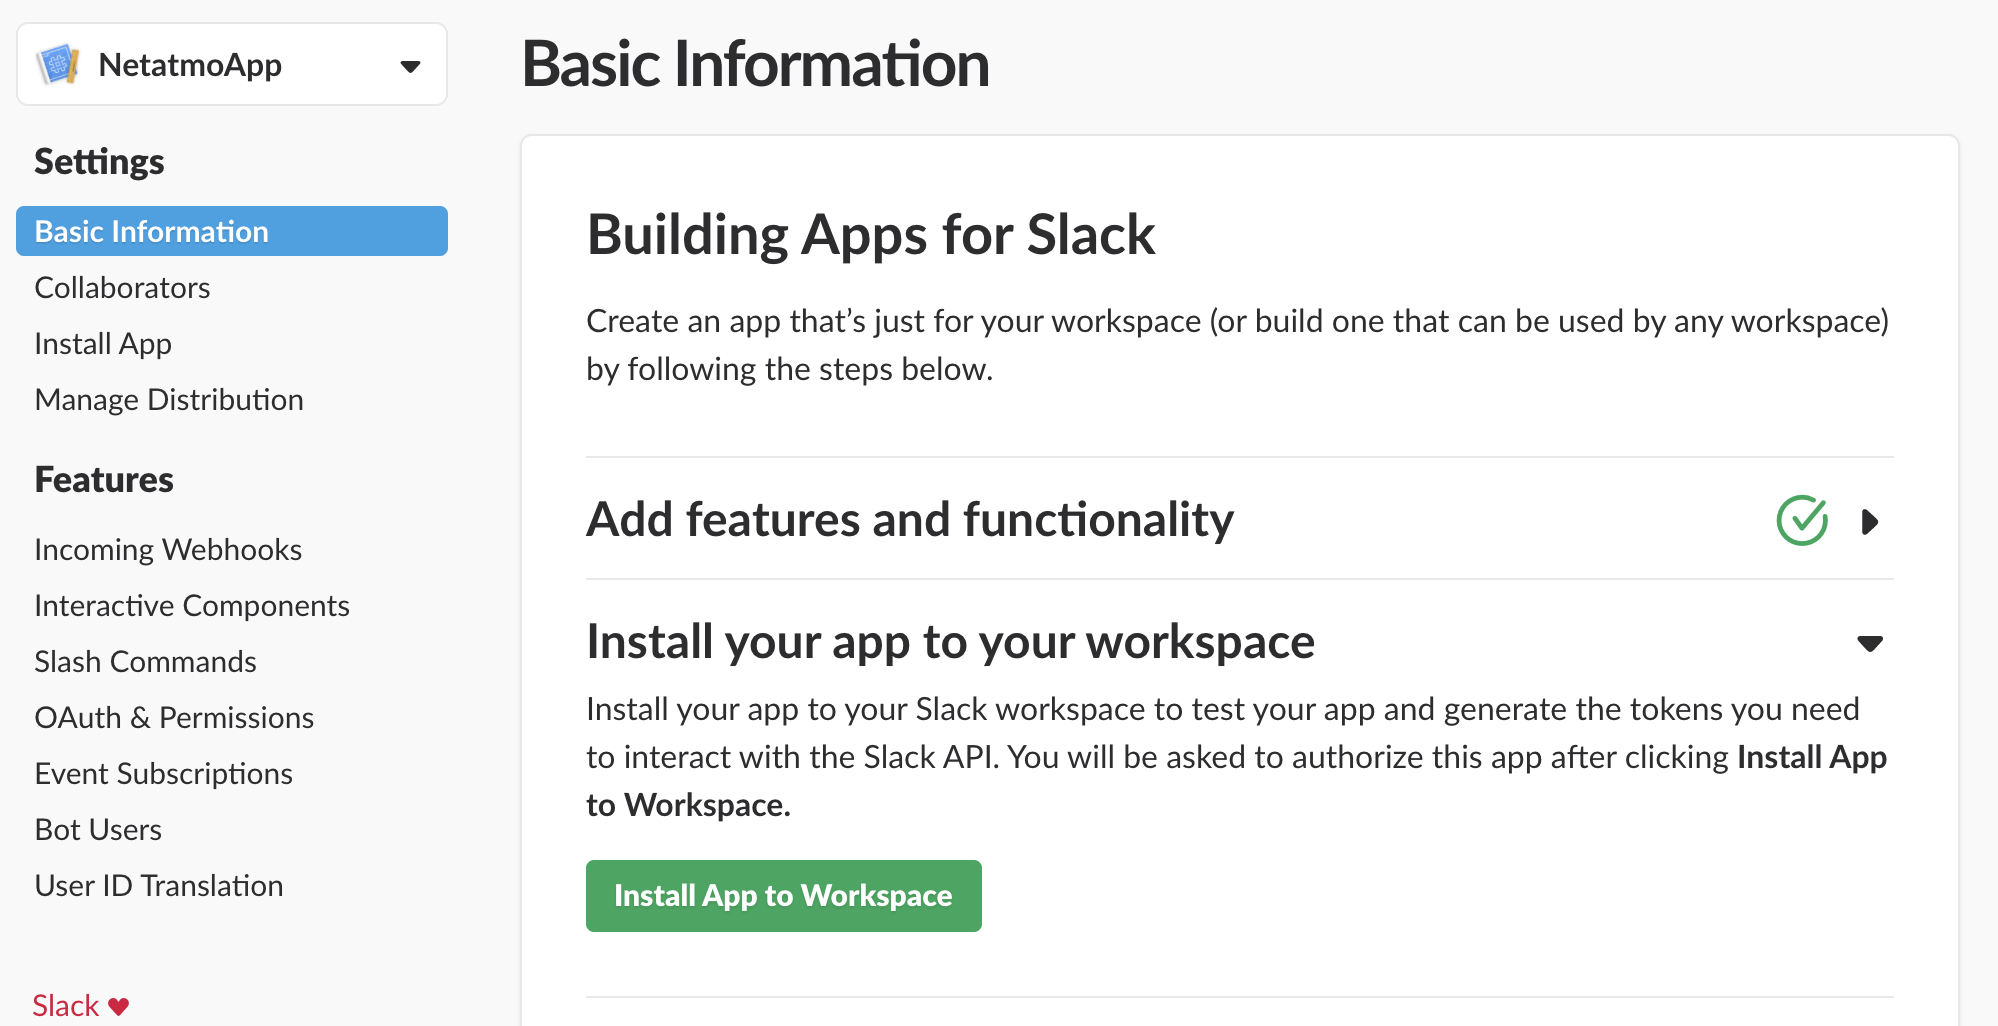Viewport: 1998px width, 1026px height.
Task: Click the Building Apps for Slack heading
Action: 870,235
